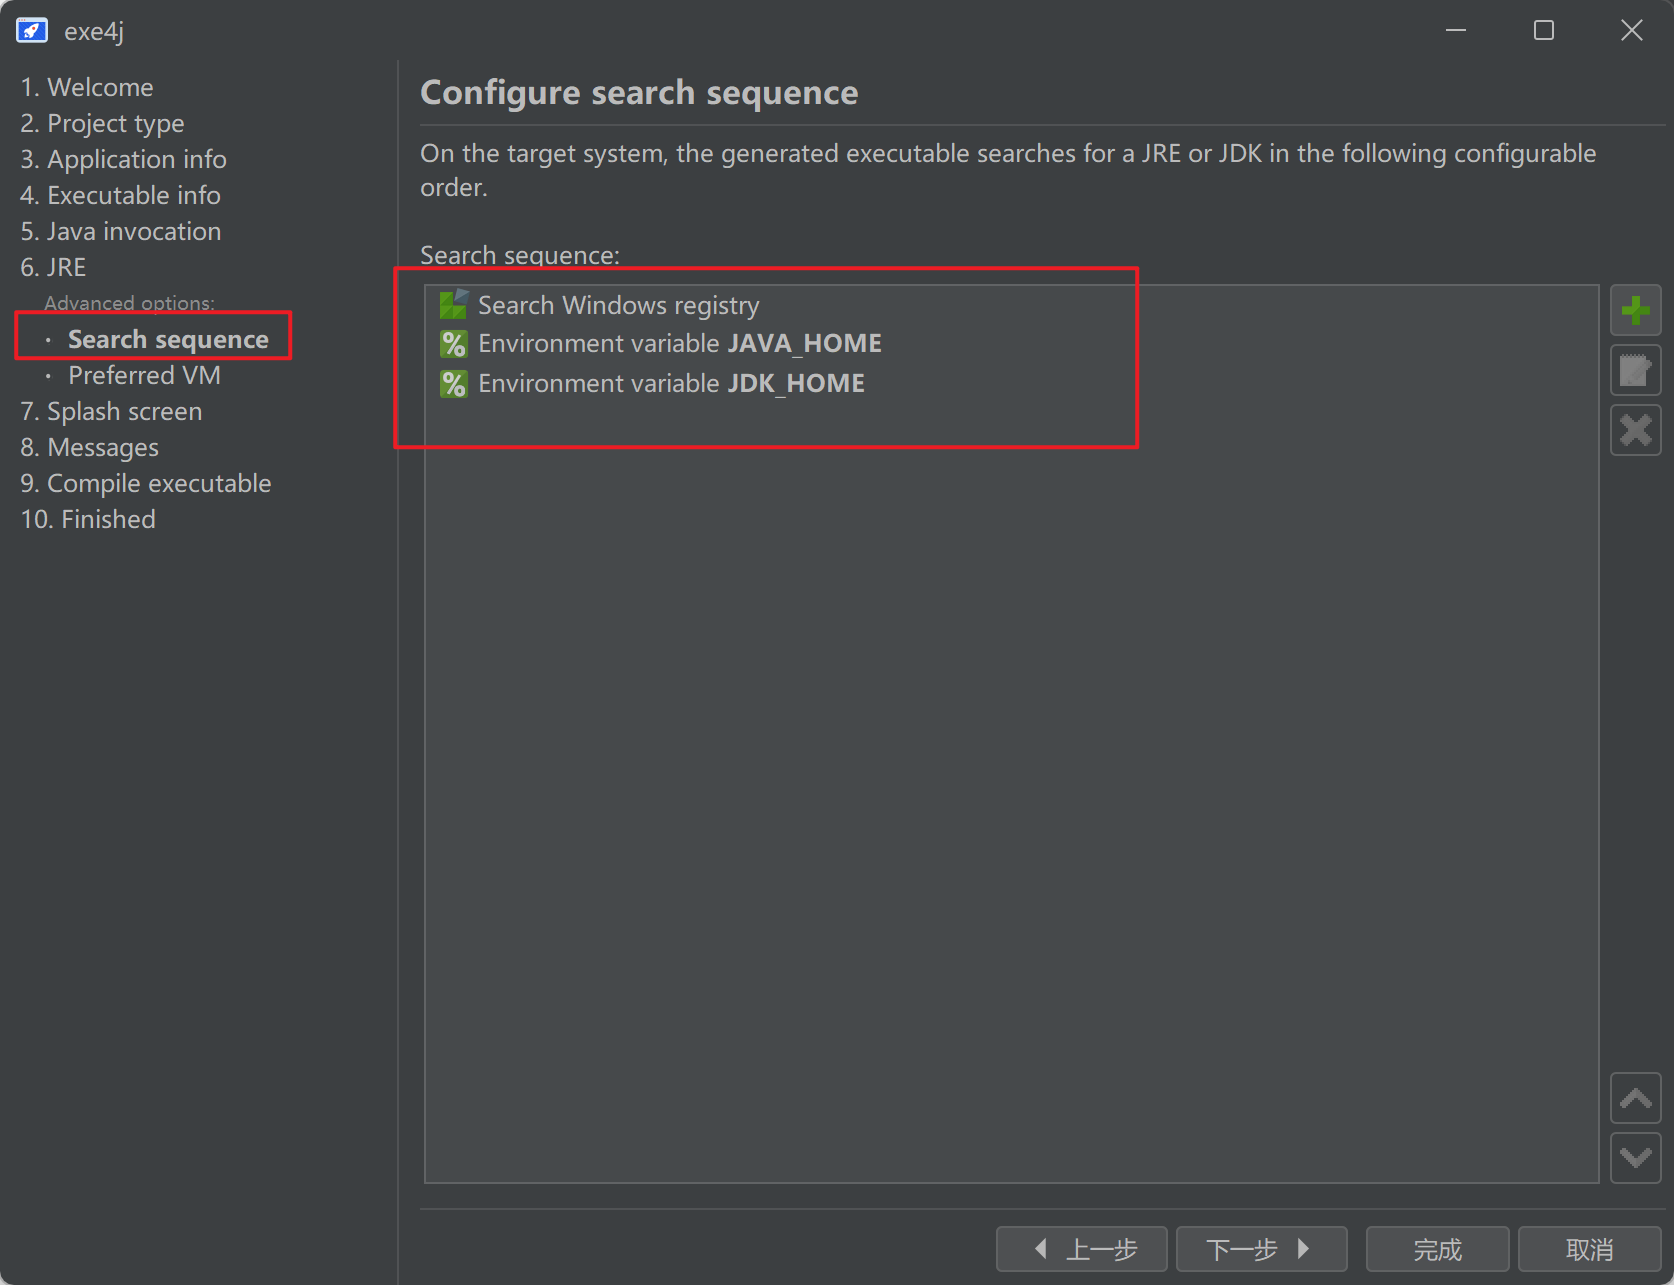Click the 下一步 next button

pyautogui.click(x=1260, y=1249)
